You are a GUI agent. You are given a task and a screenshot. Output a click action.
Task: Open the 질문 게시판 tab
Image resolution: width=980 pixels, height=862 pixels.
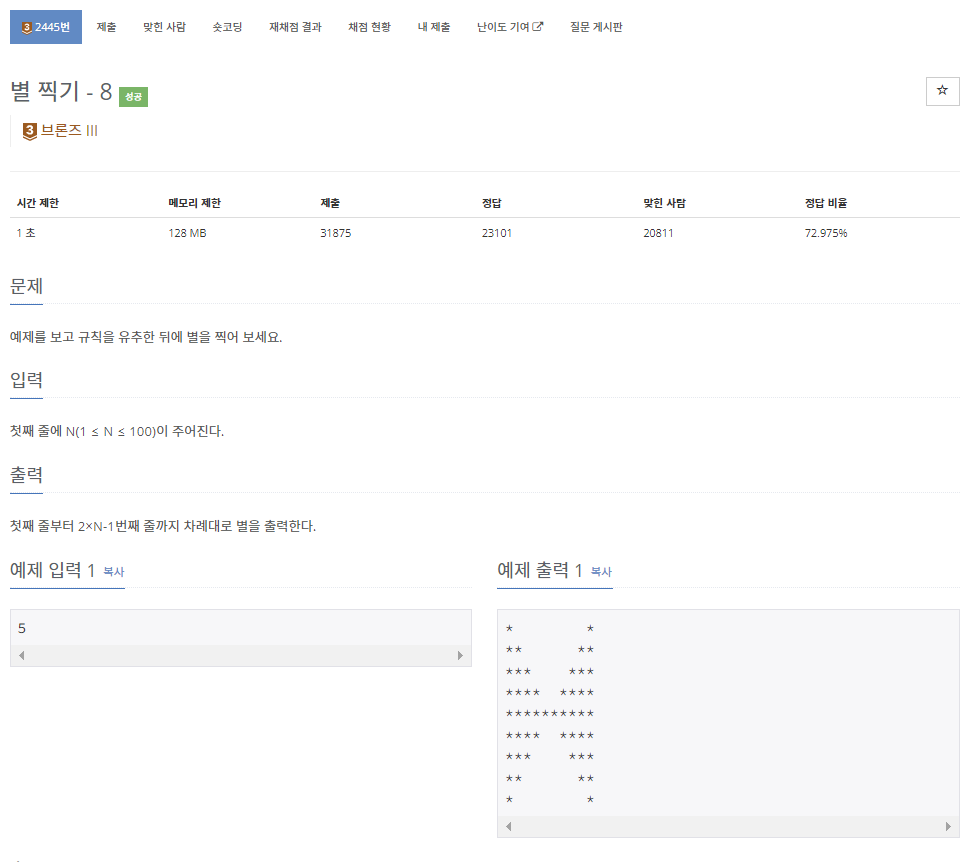(x=596, y=27)
